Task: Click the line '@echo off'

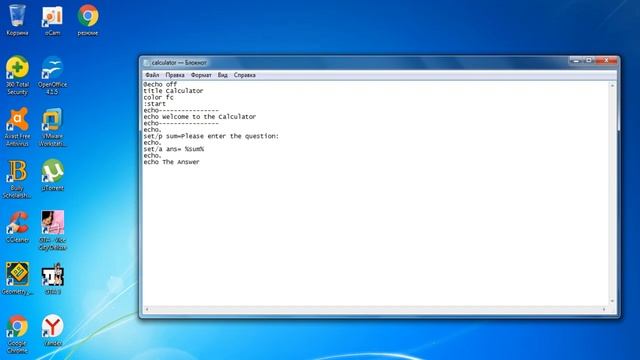Action: click(x=160, y=84)
